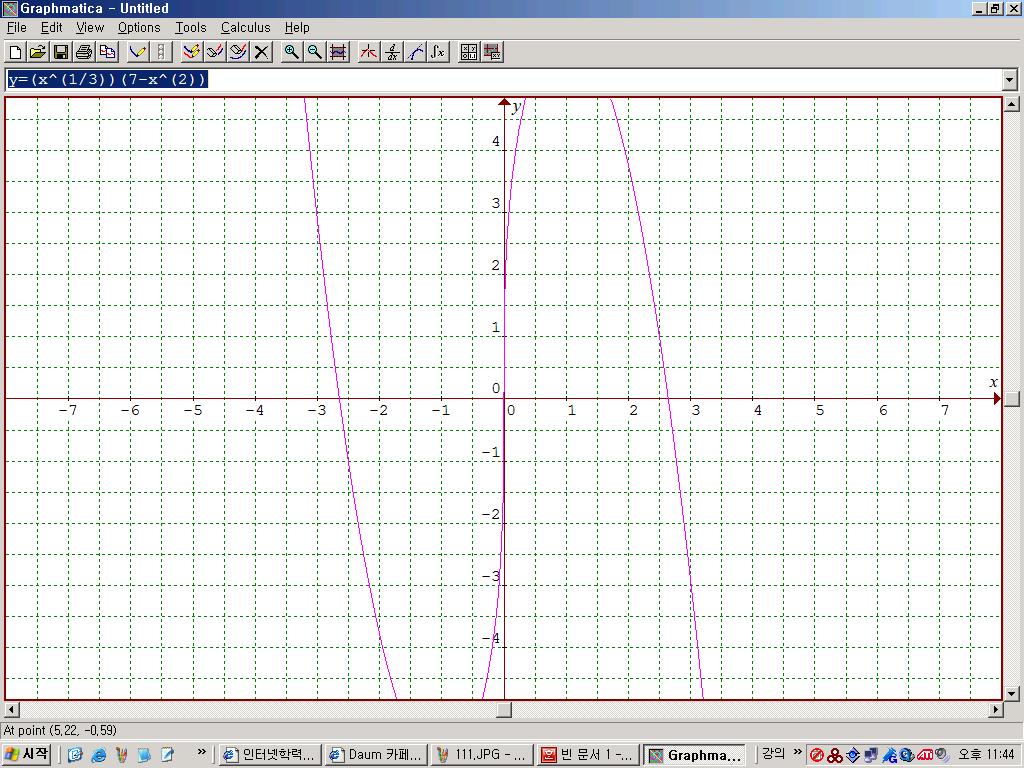Image resolution: width=1024 pixels, height=768 pixels.
Task: Open the Options menu
Action: pyautogui.click(x=139, y=27)
